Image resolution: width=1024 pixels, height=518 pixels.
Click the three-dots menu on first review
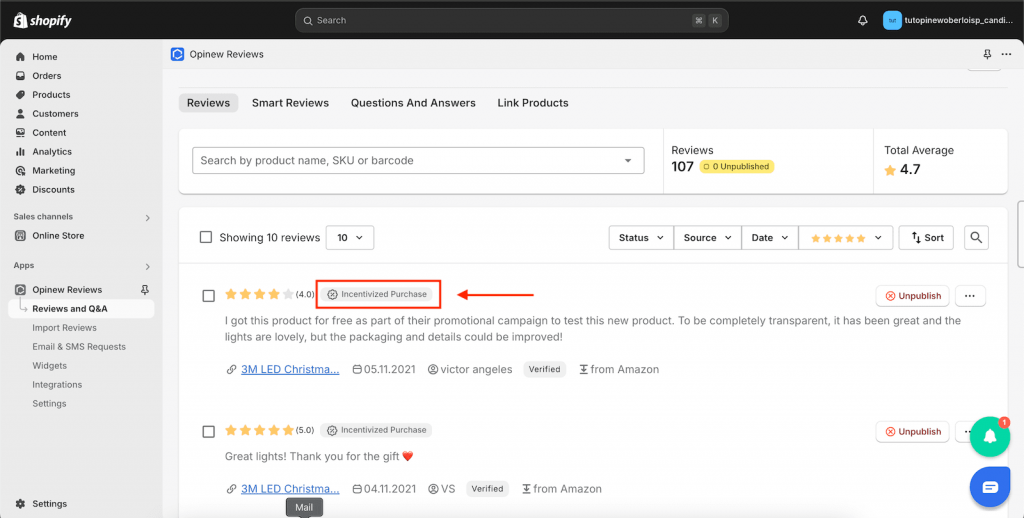coord(970,296)
